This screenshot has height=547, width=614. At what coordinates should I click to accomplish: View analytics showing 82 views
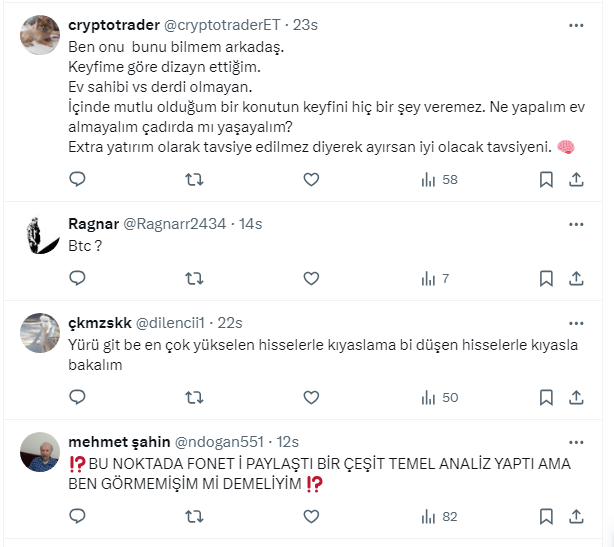point(439,516)
